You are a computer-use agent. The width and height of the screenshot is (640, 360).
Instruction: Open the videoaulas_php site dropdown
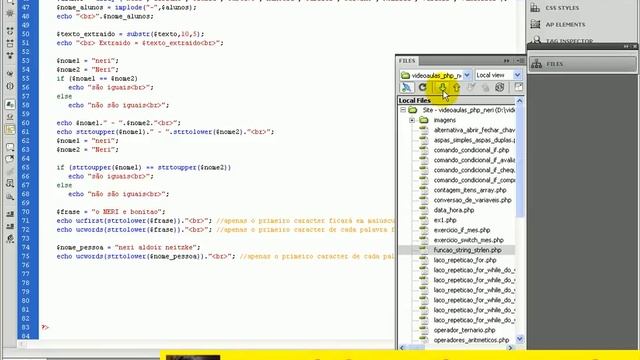[x=467, y=75]
